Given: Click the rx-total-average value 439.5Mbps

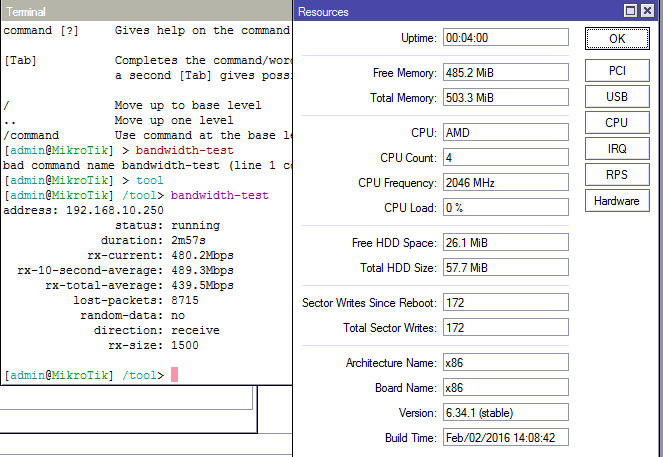Looking at the screenshot, I should pyautogui.click(x=202, y=285).
